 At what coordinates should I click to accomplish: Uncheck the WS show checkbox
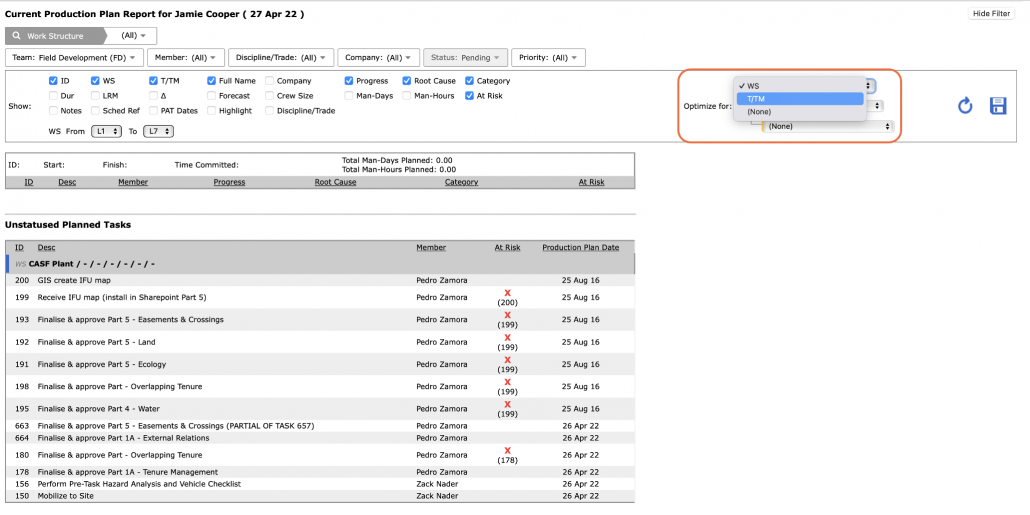pyautogui.click(x=95, y=81)
